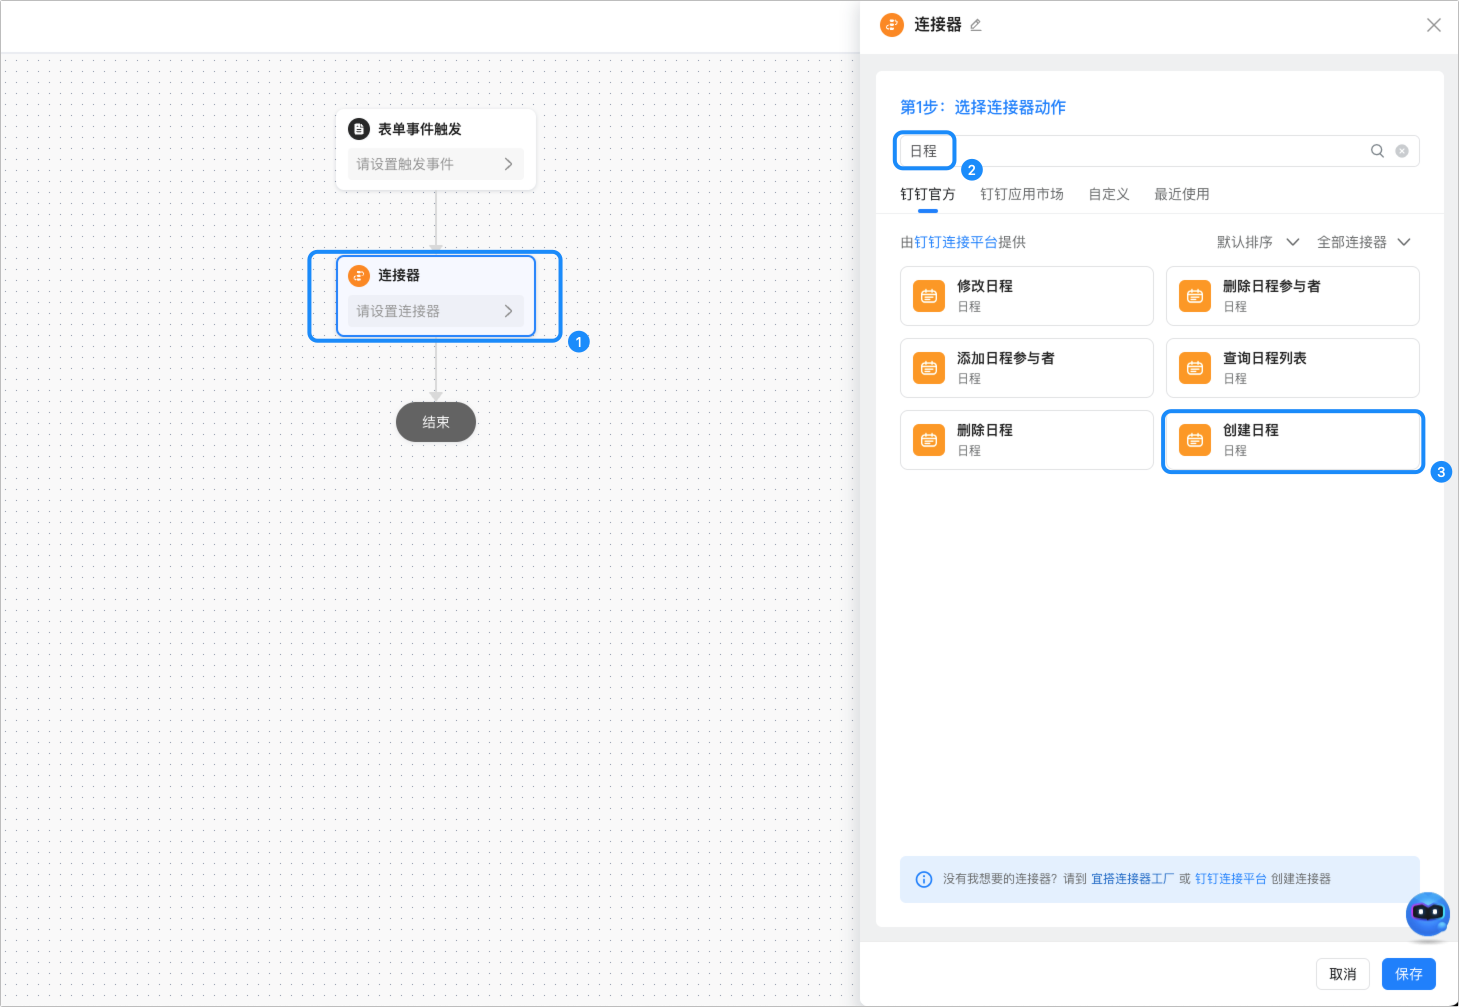Click the 结束 end node

[x=436, y=422]
